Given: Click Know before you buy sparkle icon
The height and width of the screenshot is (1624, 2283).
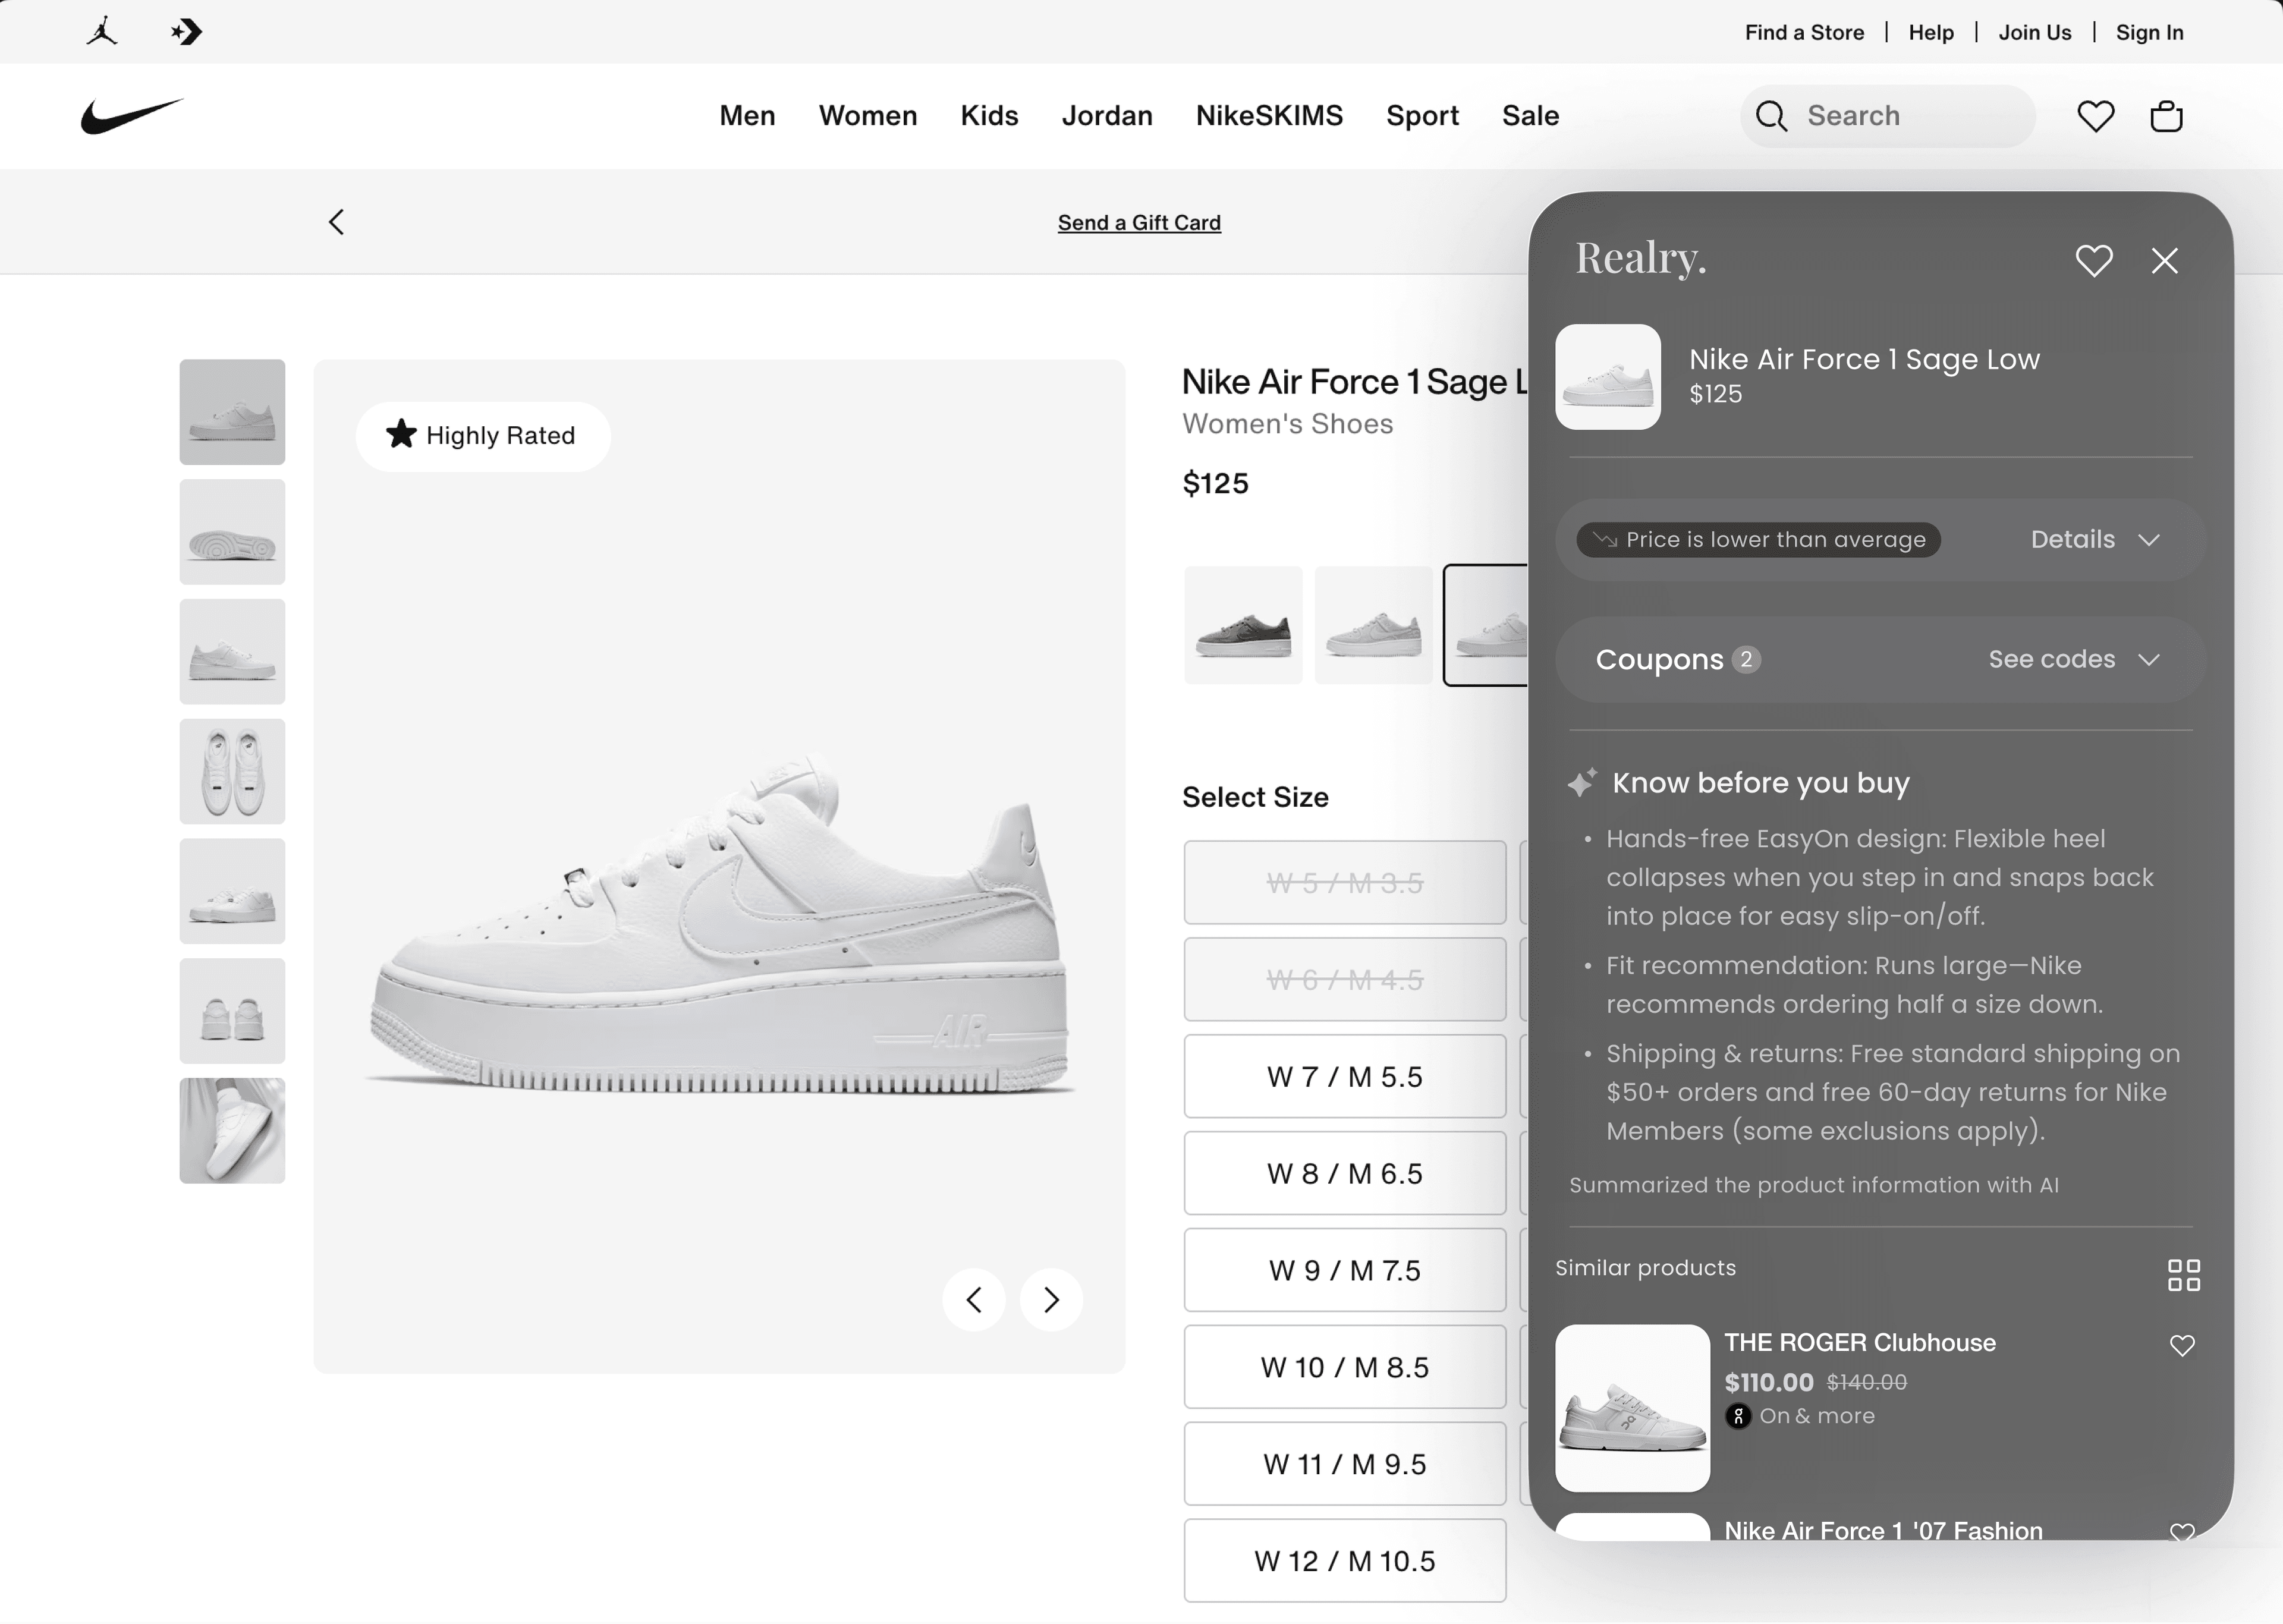Looking at the screenshot, I should tap(1582, 783).
